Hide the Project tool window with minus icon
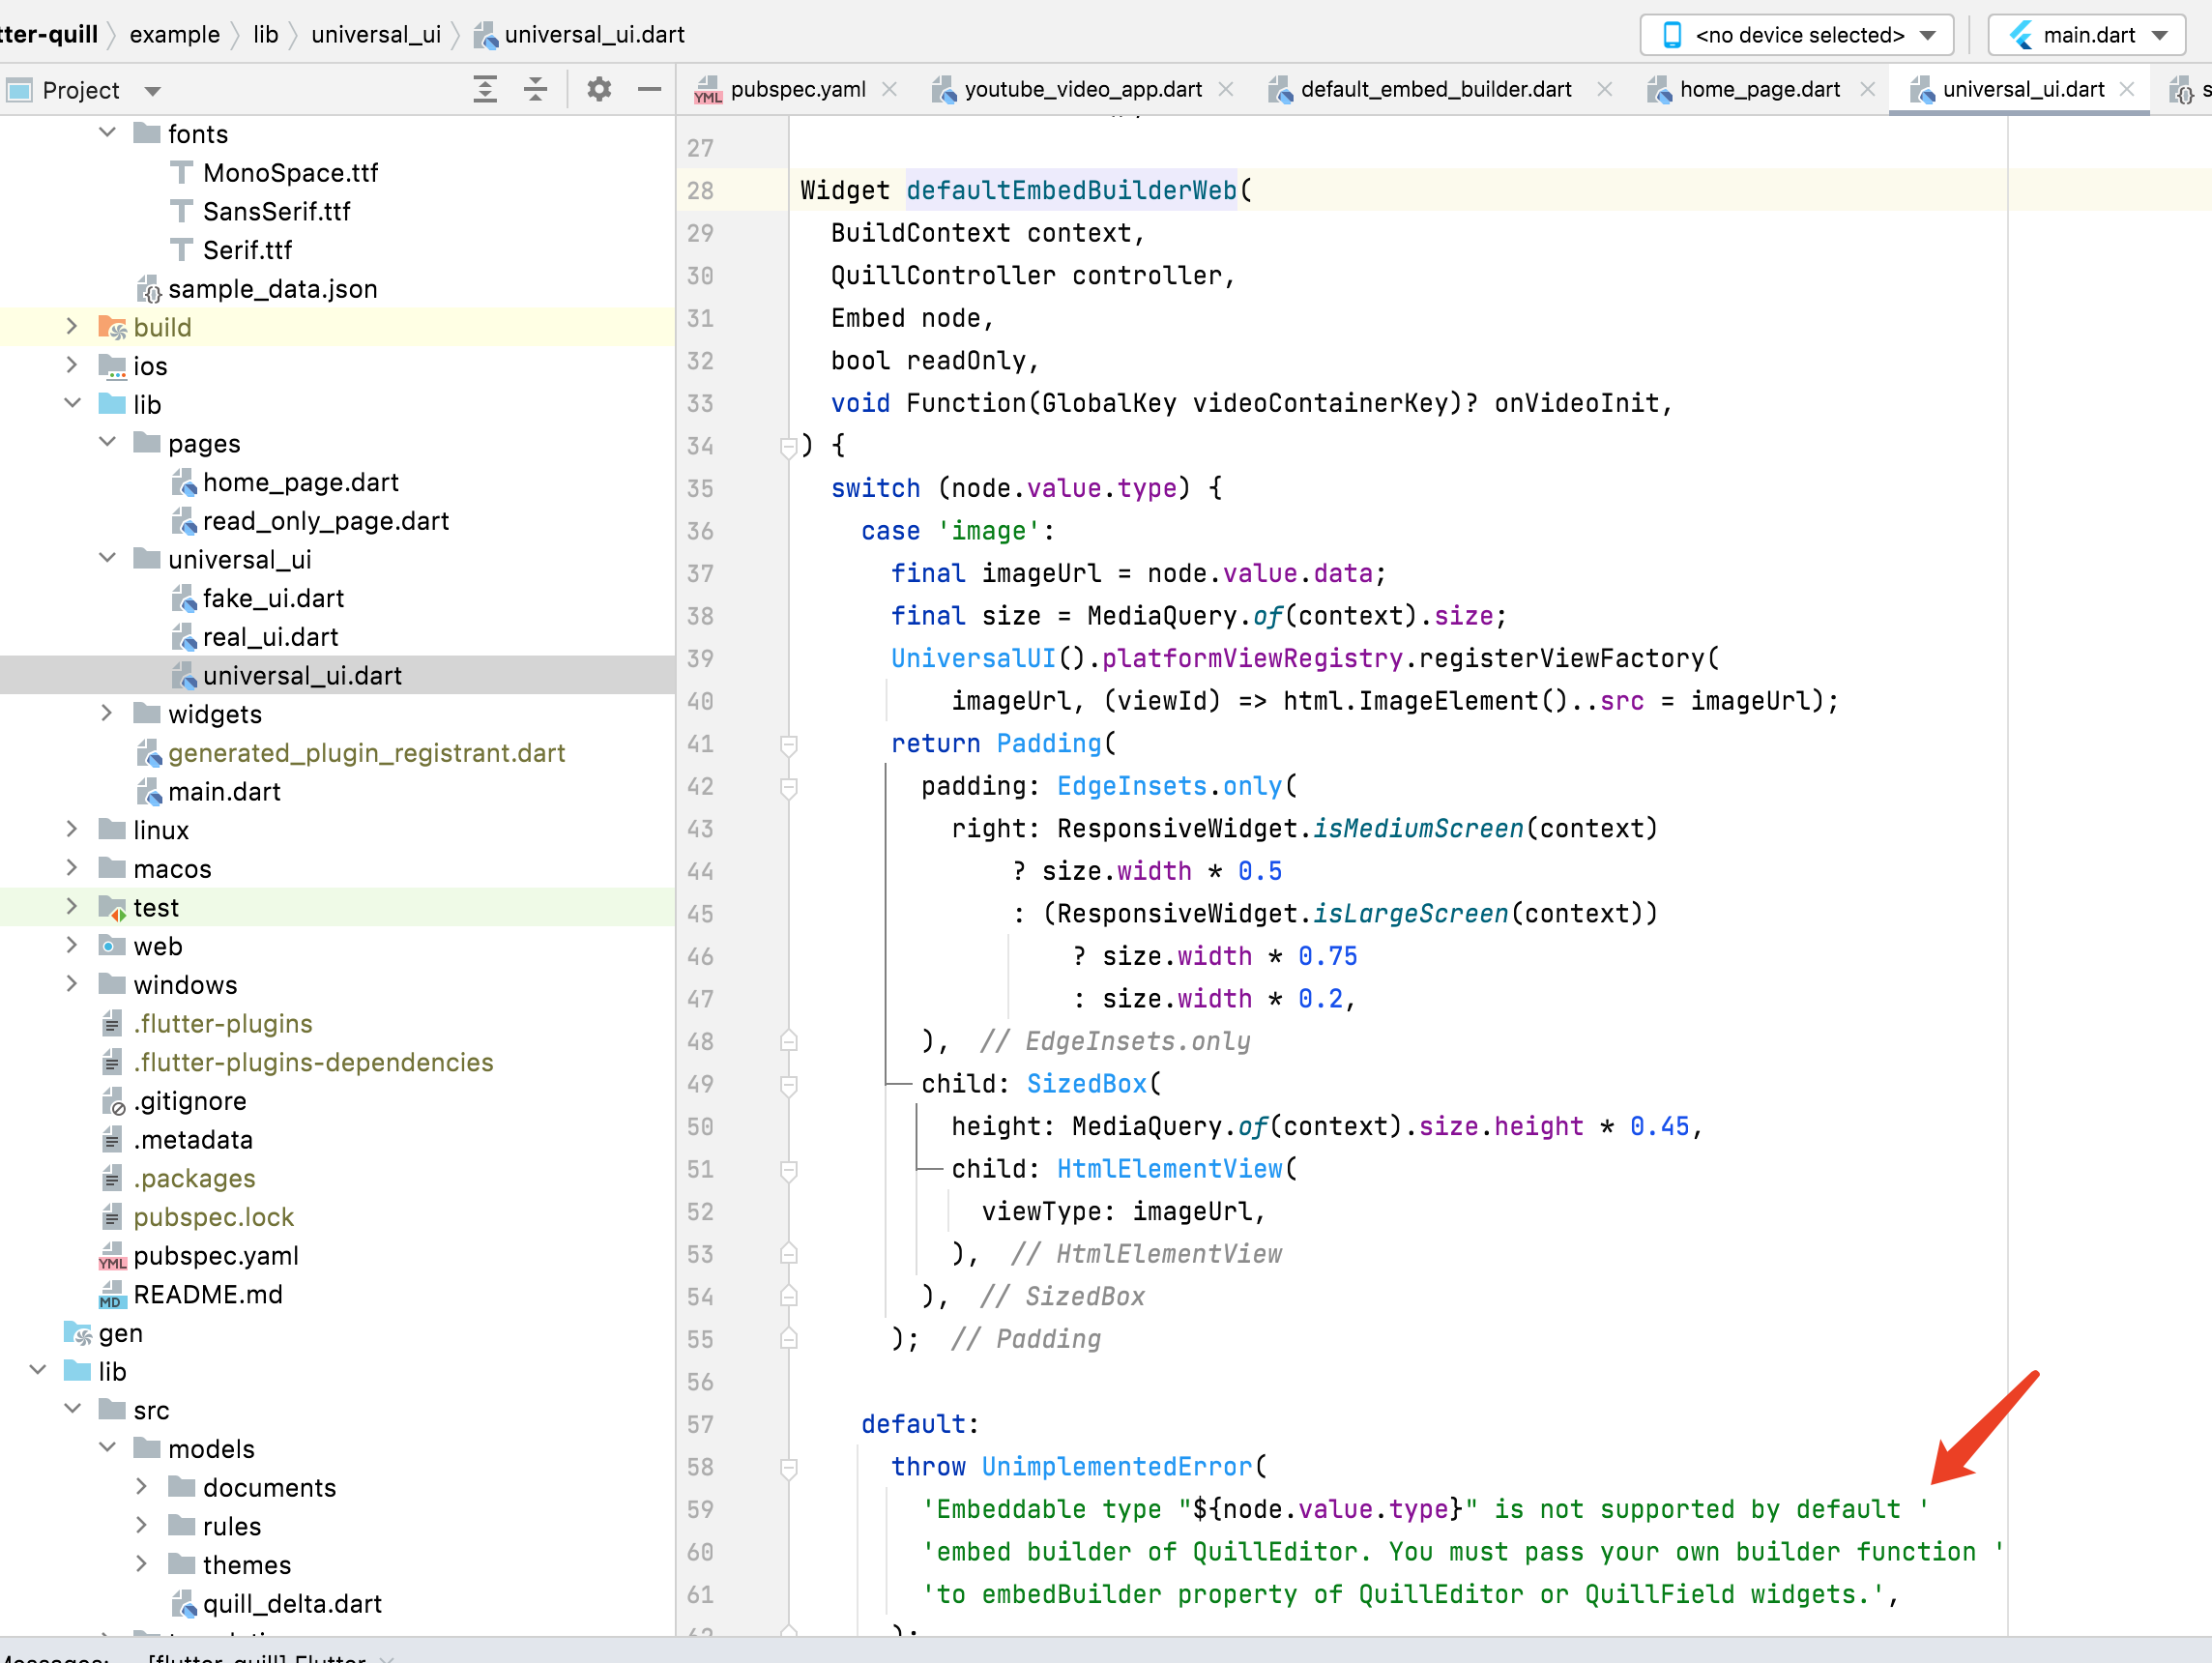 coord(650,89)
